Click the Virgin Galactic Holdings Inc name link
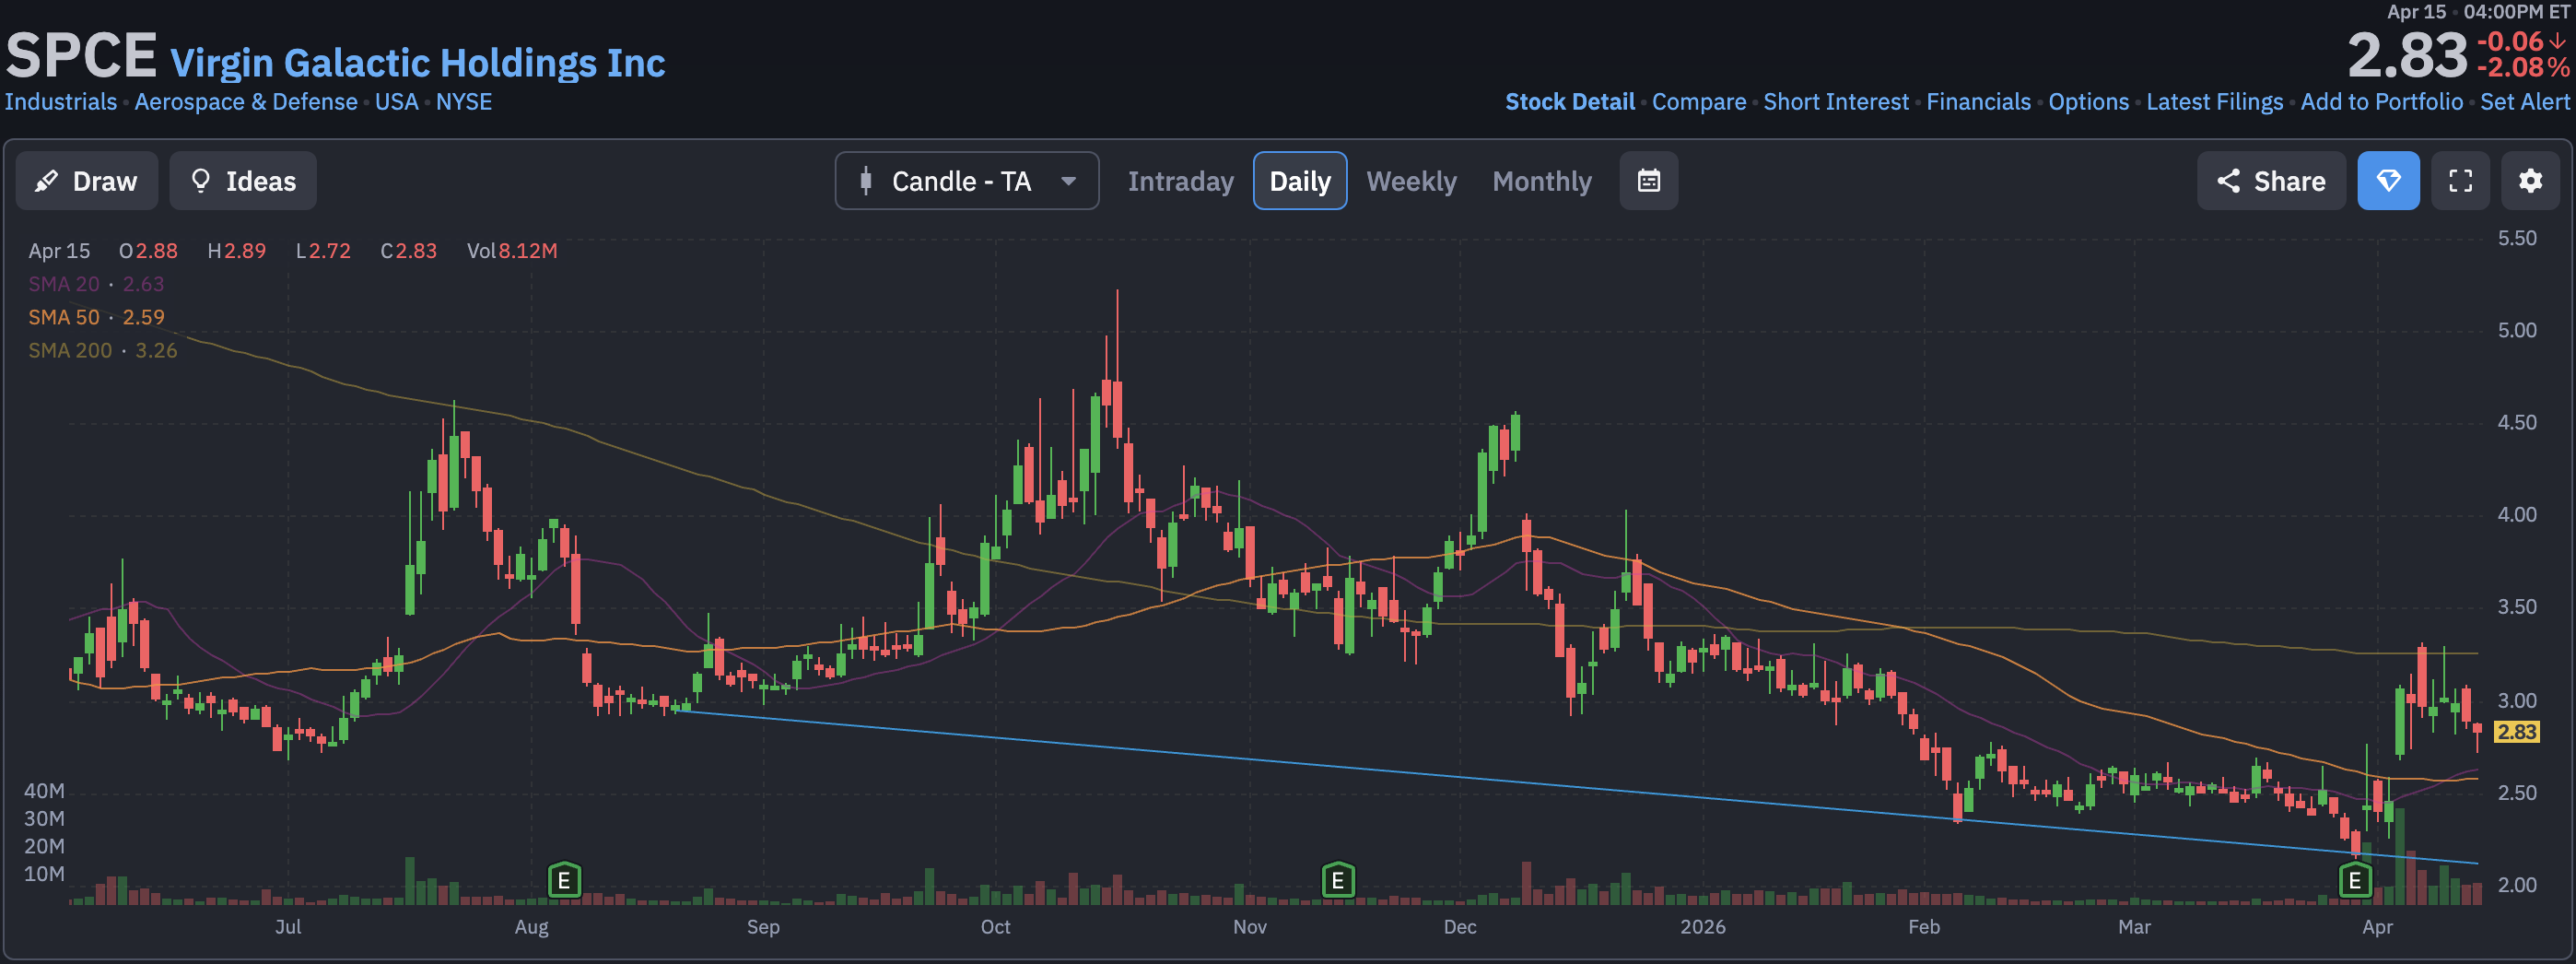 click(x=417, y=63)
